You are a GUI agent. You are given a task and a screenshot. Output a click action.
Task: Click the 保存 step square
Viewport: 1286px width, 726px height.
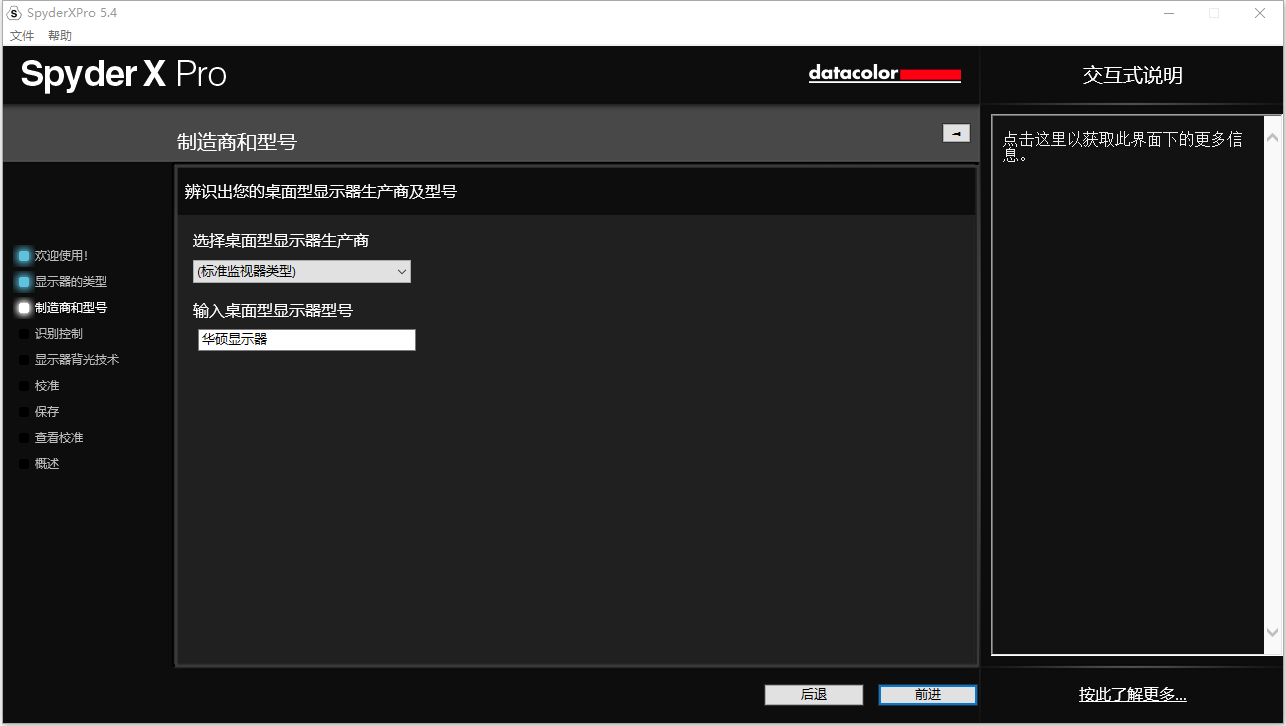[24, 412]
